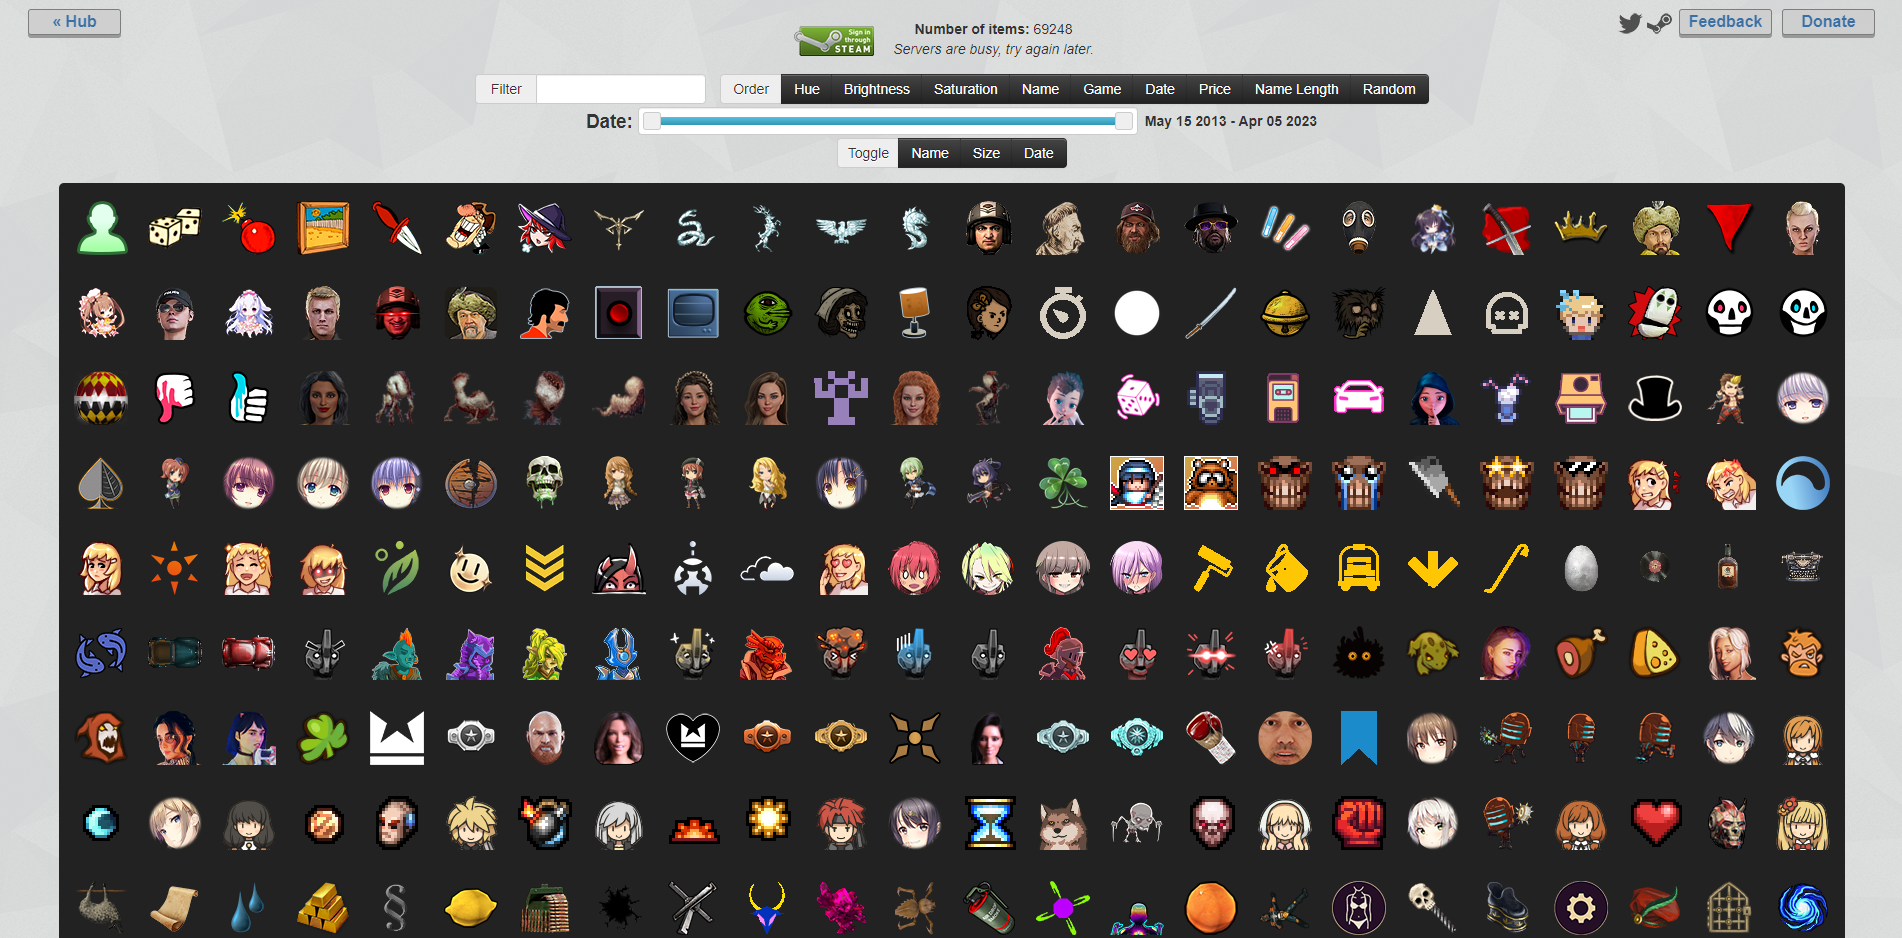Grab the left Date slider handle
This screenshot has height=938, width=1902.
click(x=652, y=121)
